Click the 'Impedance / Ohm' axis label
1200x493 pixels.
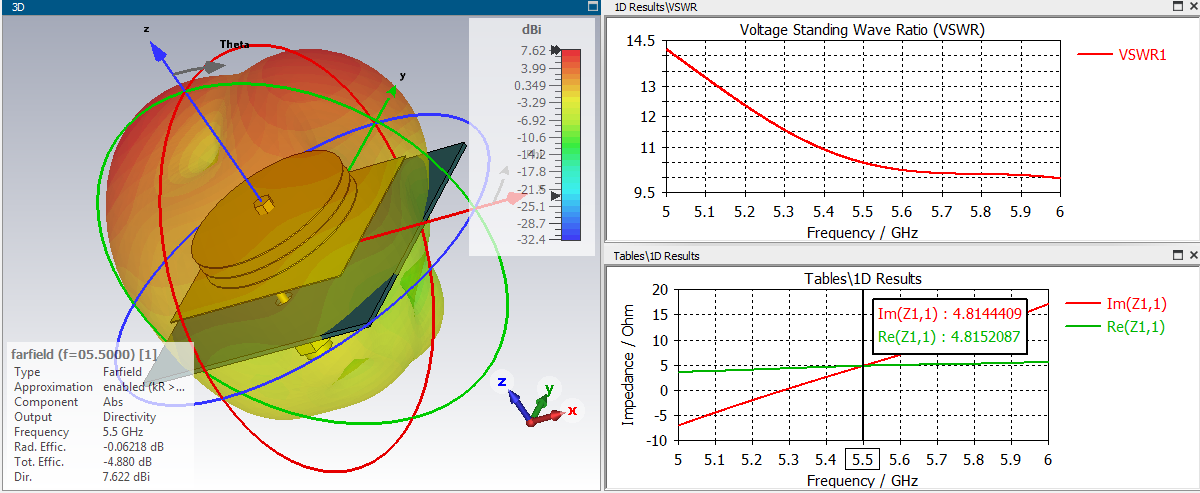click(628, 364)
